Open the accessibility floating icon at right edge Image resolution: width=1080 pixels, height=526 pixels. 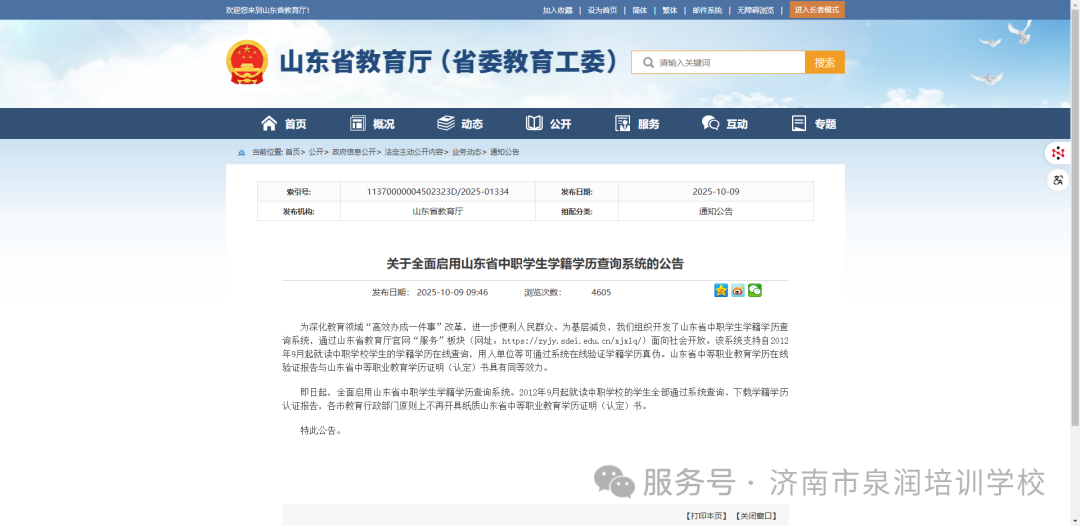point(1059,180)
